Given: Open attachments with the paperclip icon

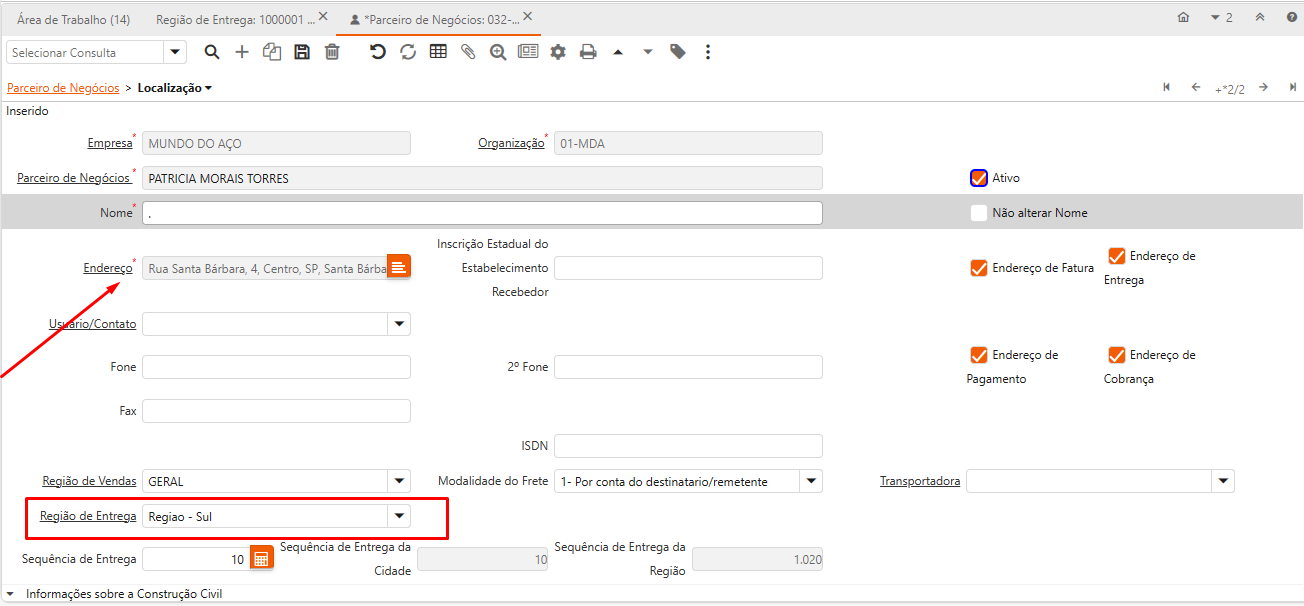Looking at the screenshot, I should coord(467,52).
